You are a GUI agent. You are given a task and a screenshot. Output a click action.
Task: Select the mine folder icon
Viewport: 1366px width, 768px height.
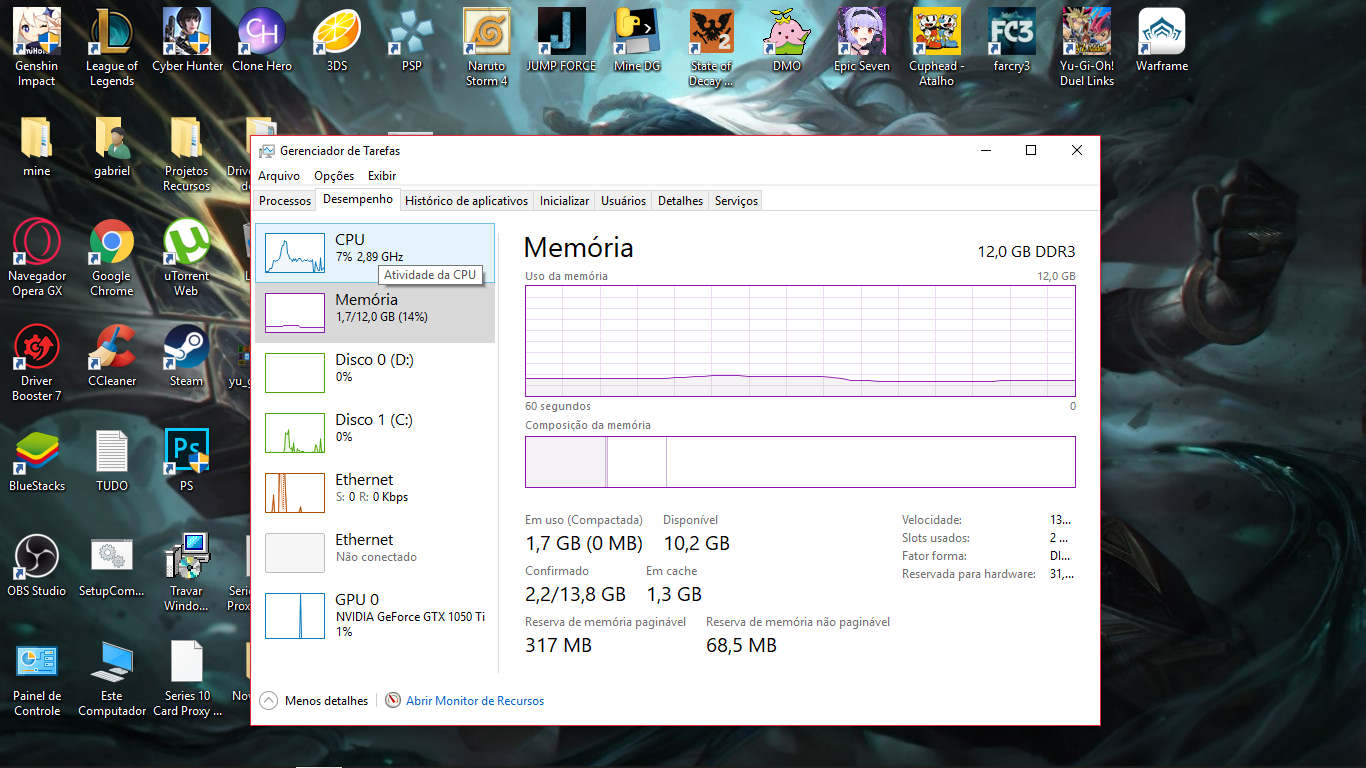(37, 146)
